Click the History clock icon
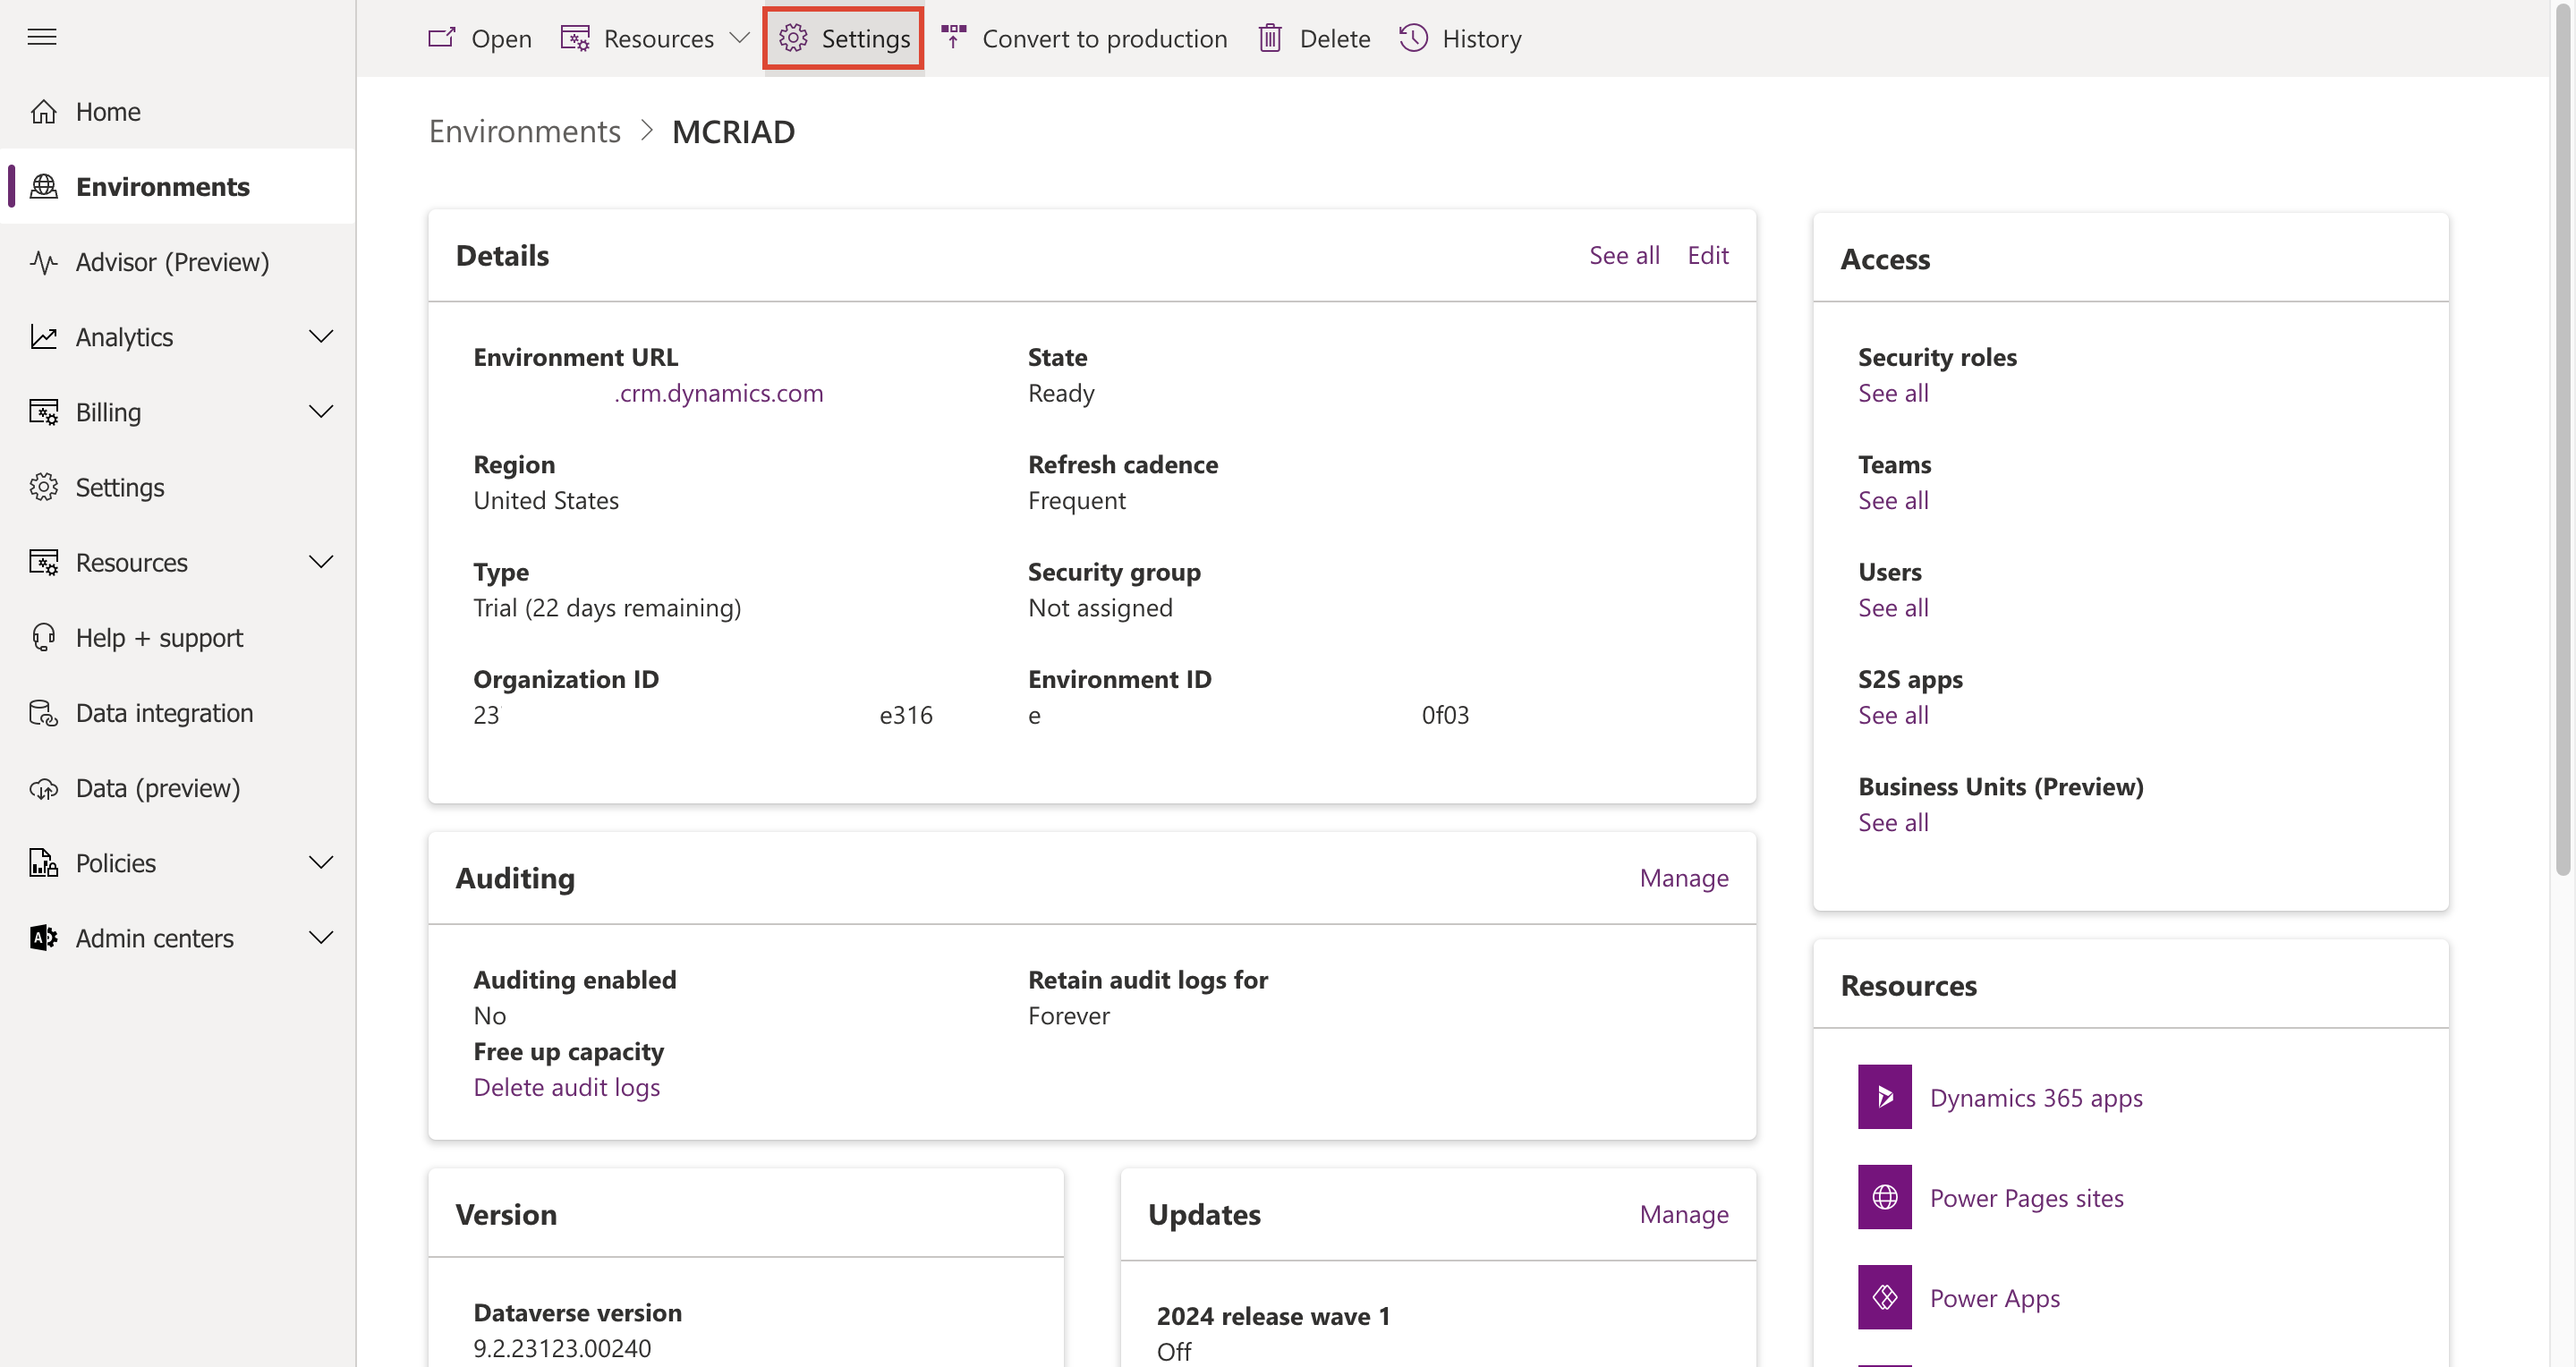 1413,38
